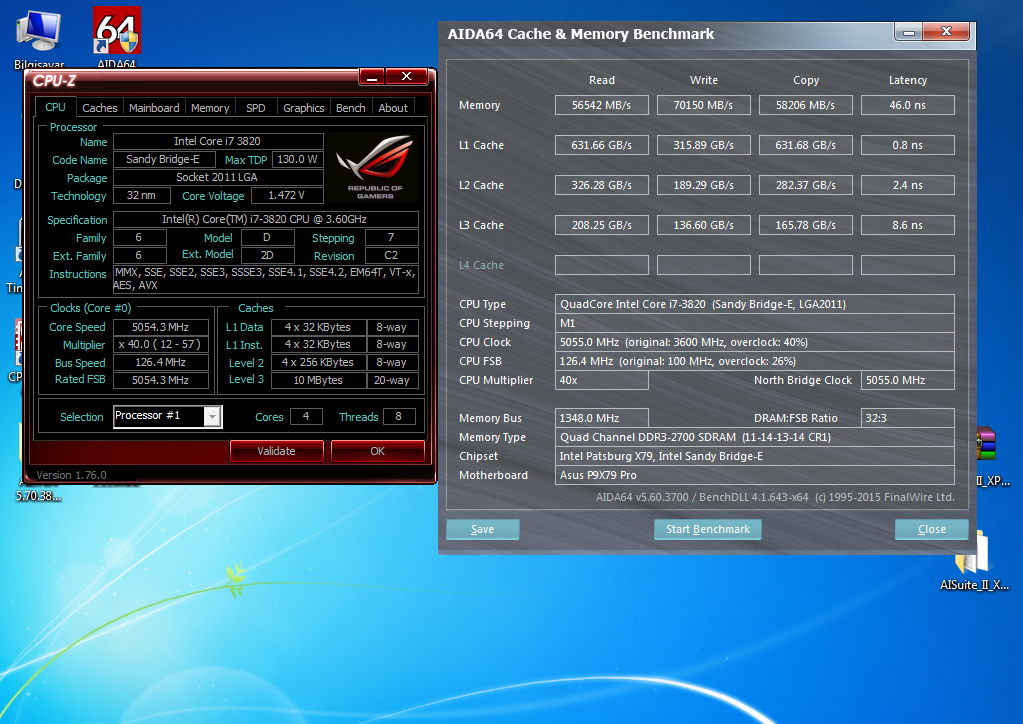Click the Multiplier value x 40.0 (12 - 57)
The image size is (1023, 724).
(161, 344)
